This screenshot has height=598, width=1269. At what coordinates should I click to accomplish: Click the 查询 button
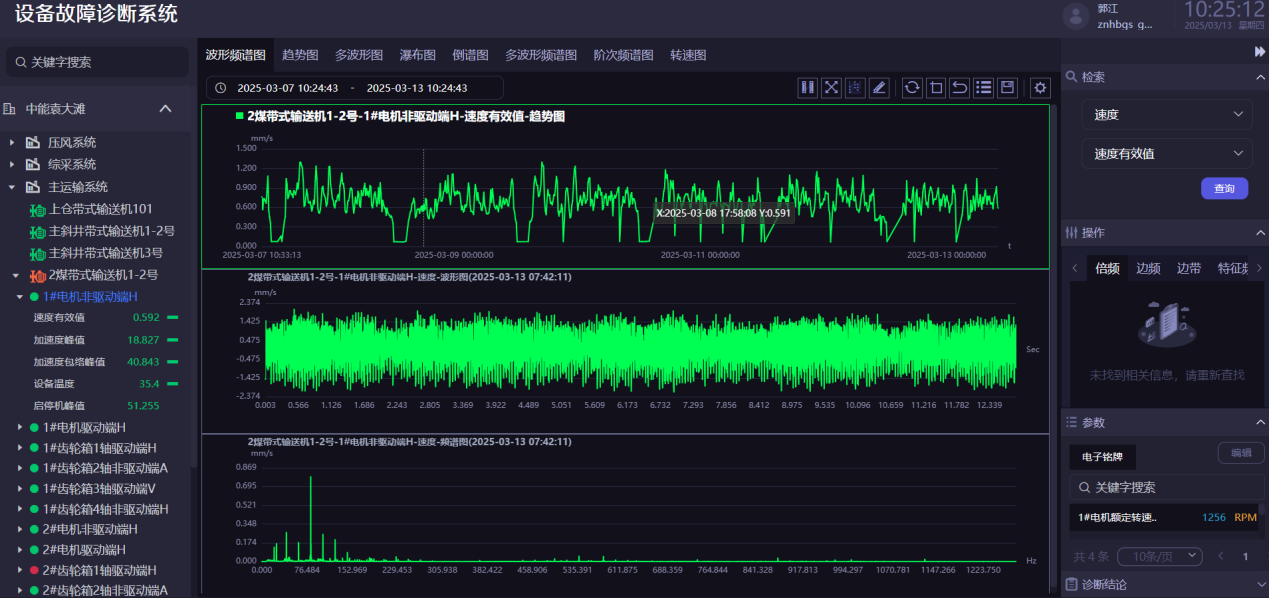tap(1224, 188)
